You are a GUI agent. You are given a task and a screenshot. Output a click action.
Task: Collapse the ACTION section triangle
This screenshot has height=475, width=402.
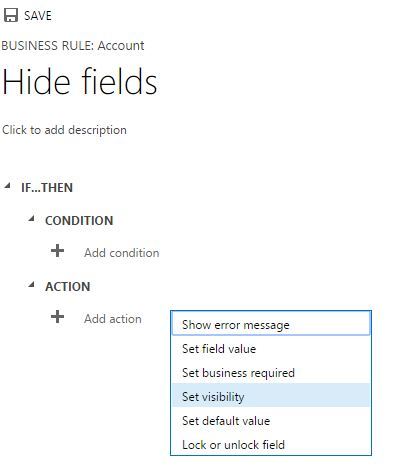point(31,285)
